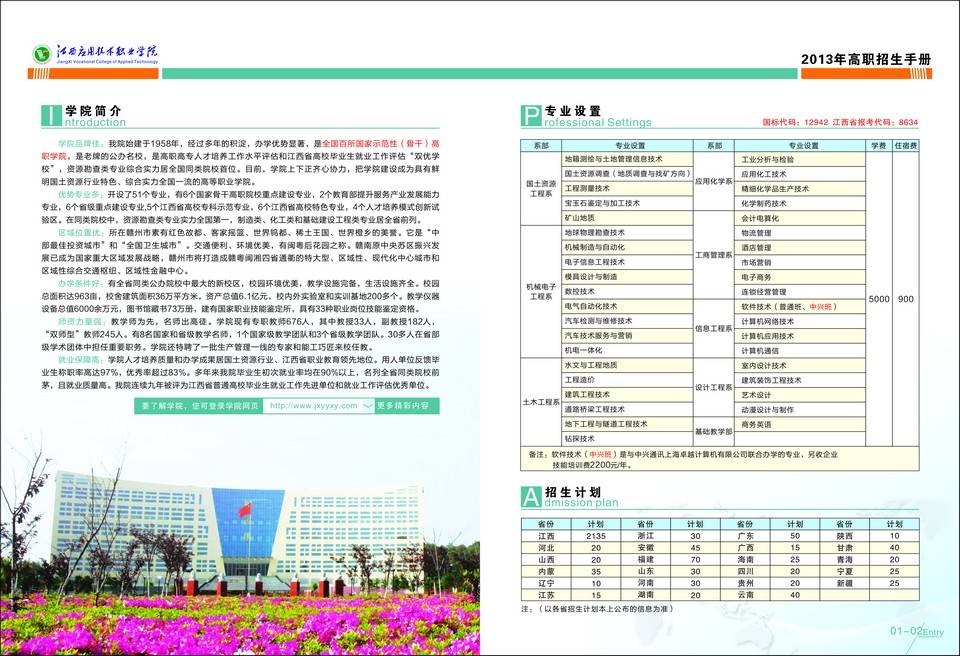Image resolution: width=960 pixels, height=656 pixels.
Task: Click the '学院简介' section heading
Action: tap(94, 111)
